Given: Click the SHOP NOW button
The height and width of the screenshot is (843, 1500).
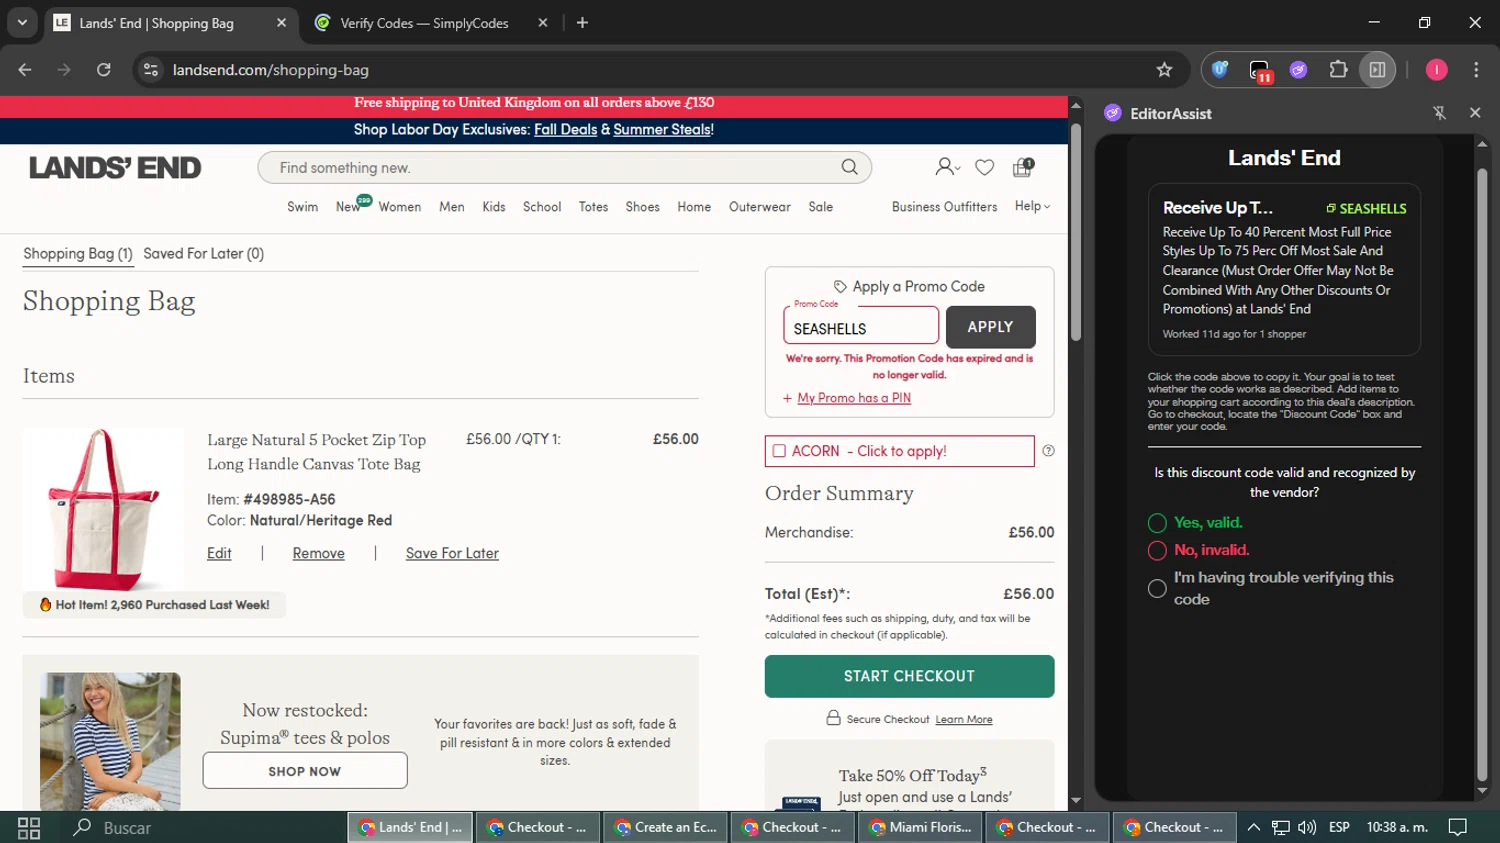Looking at the screenshot, I should tap(305, 771).
